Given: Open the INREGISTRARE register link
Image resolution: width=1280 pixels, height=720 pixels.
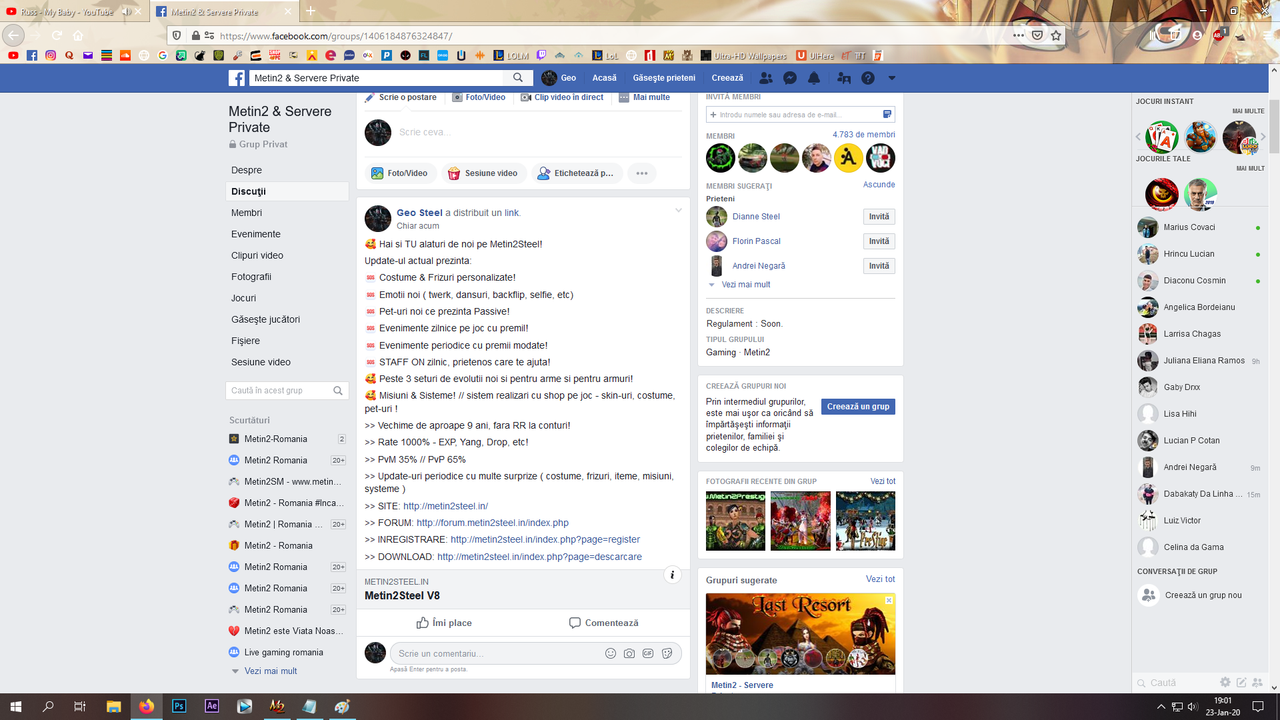Looking at the screenshot, I should pos(545,540).
